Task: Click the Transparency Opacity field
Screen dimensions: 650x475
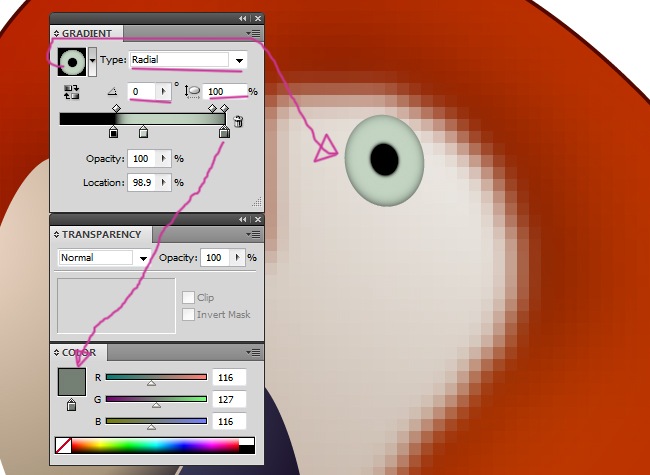Action: tap(215, 258)
